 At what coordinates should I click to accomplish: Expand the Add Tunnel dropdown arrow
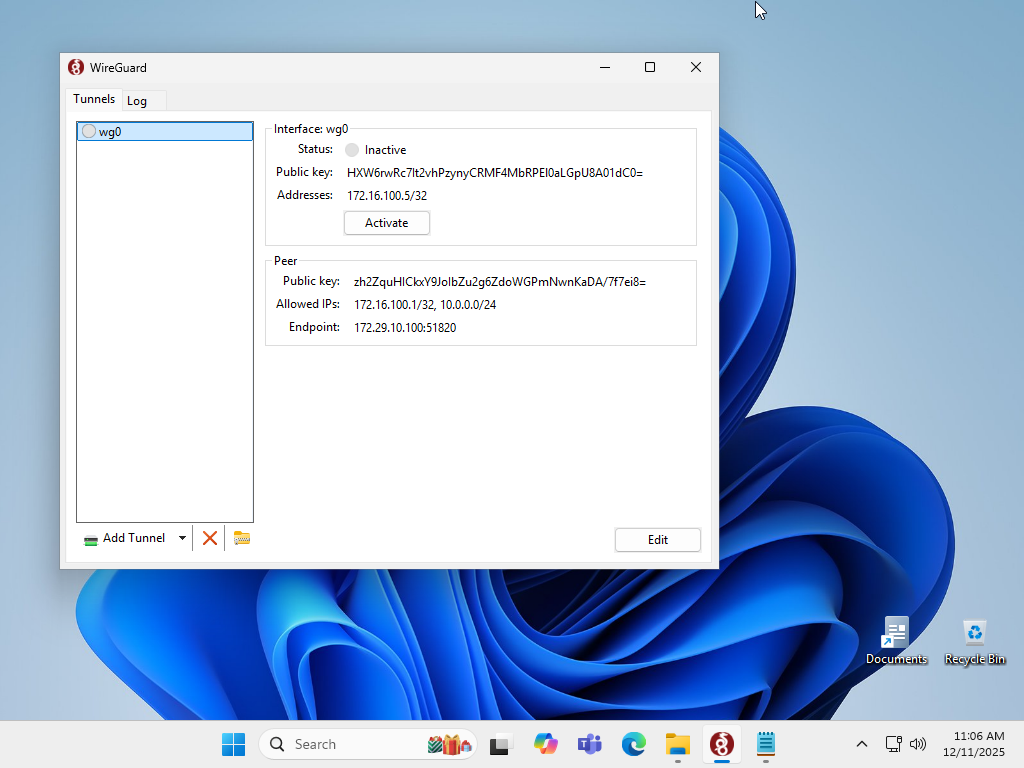(x=182, y=538)
